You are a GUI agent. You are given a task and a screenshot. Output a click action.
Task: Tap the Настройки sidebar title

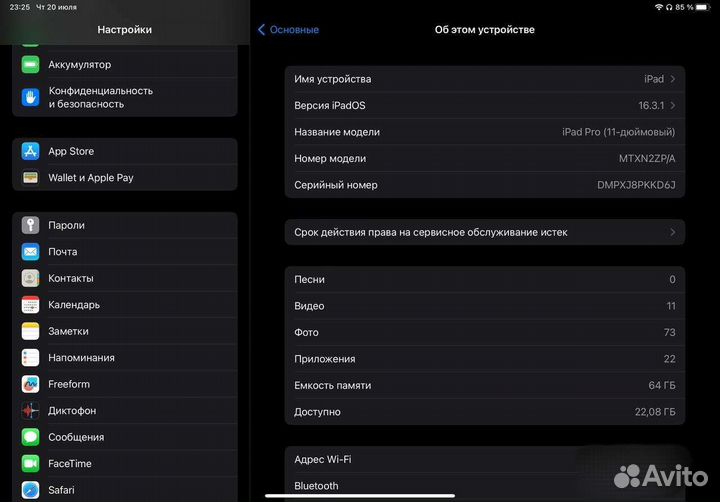[124, 30]
